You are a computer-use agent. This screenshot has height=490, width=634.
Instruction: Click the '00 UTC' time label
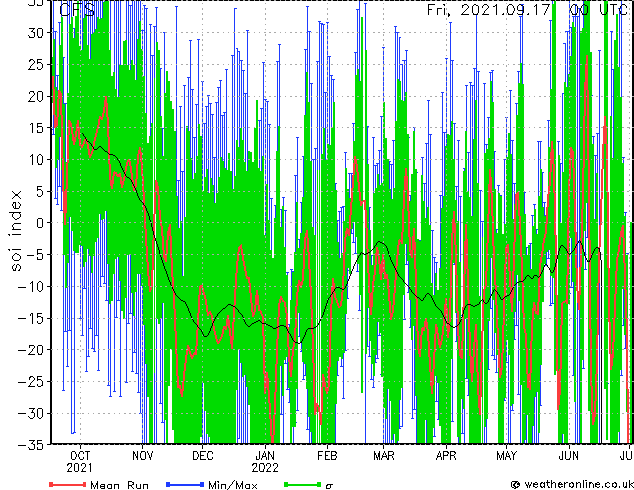point(599,9)
